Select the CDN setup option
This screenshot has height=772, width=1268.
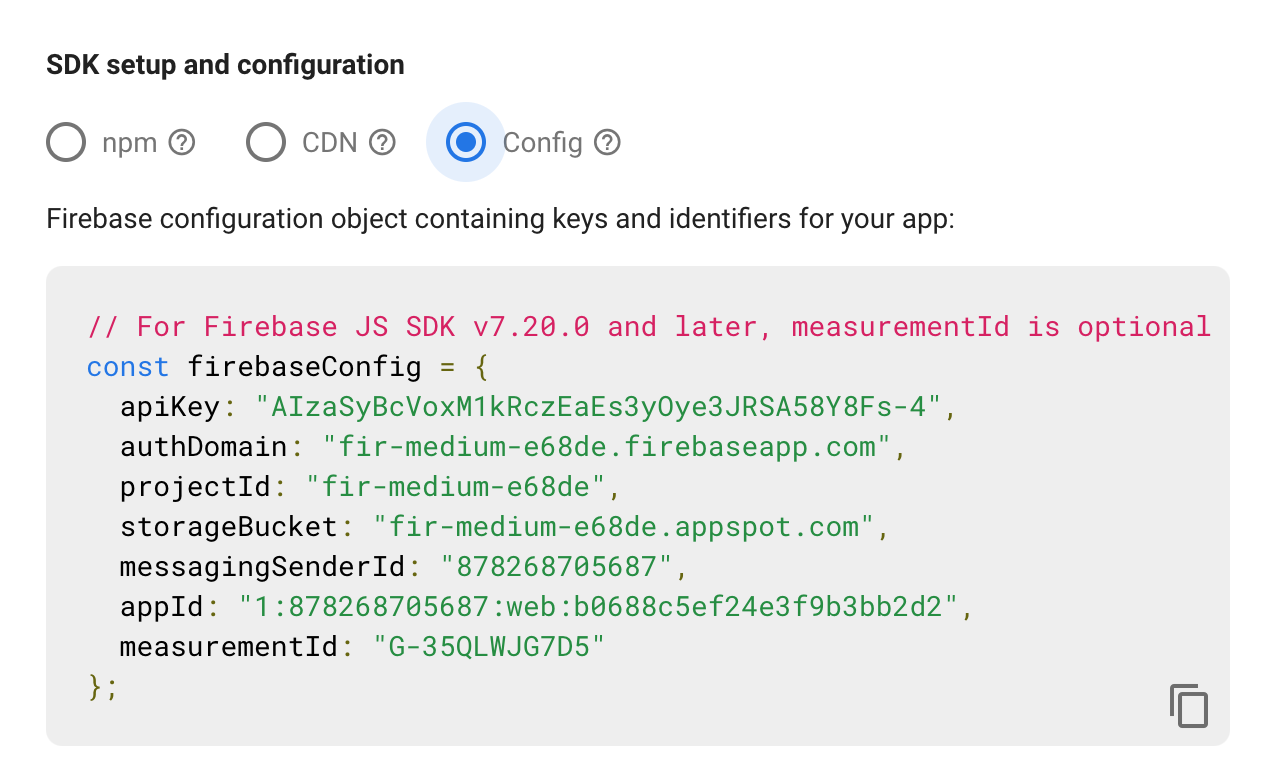266,142
